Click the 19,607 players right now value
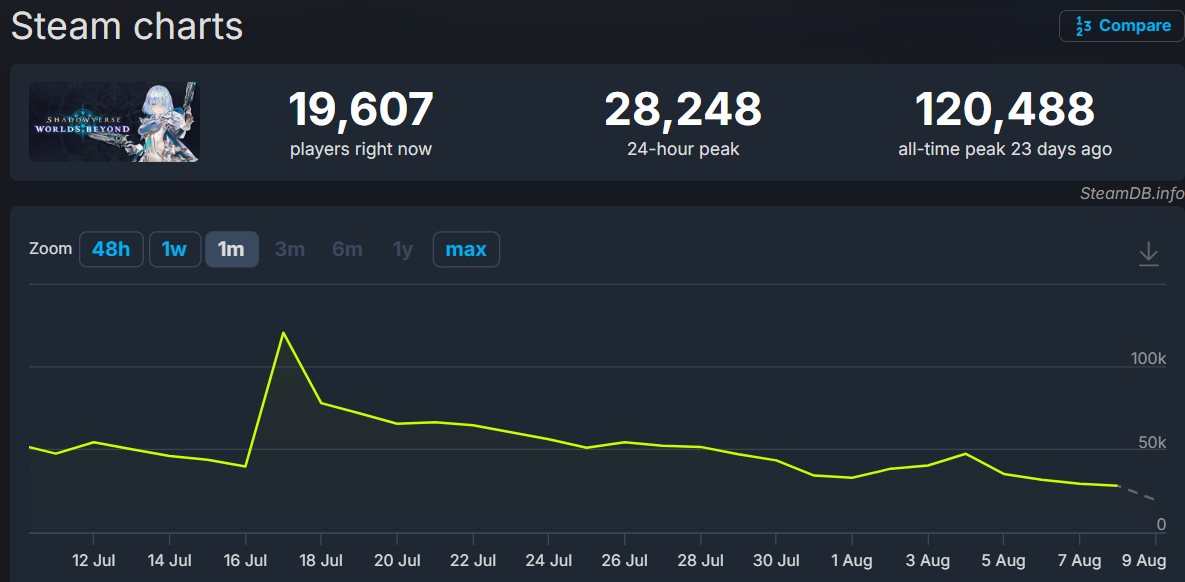 pos(361,109)
